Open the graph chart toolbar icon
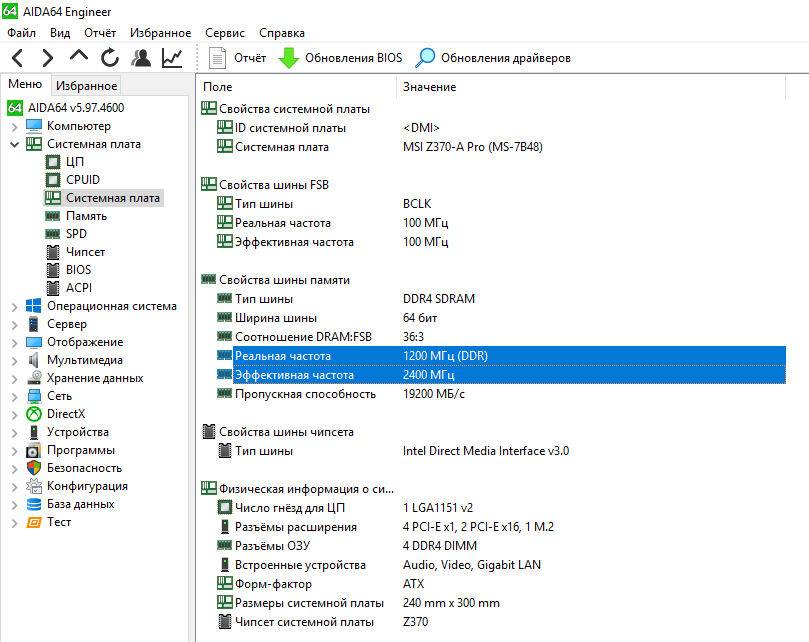This screenshot has height=642, width=809. click(x=172, y=58)
